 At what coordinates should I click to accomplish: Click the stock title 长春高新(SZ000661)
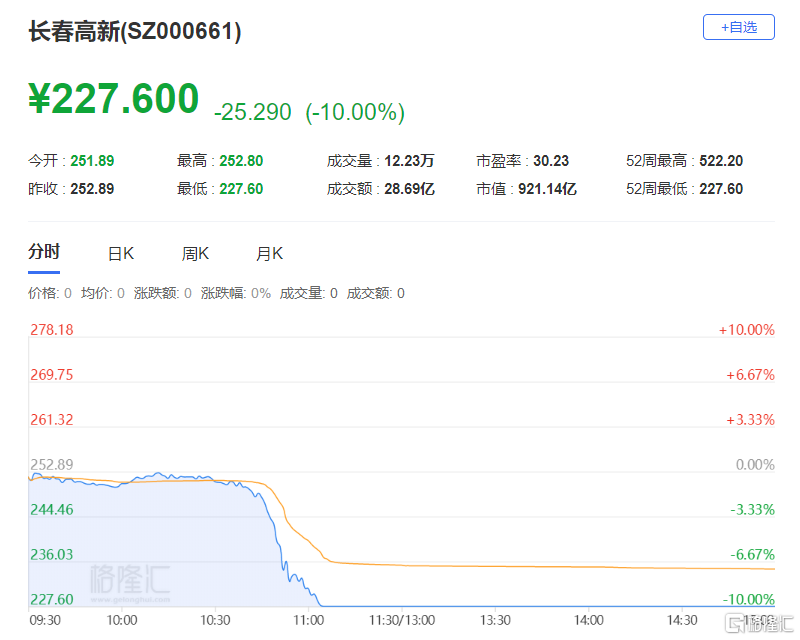pyautogui.click(x=135, y=31)
